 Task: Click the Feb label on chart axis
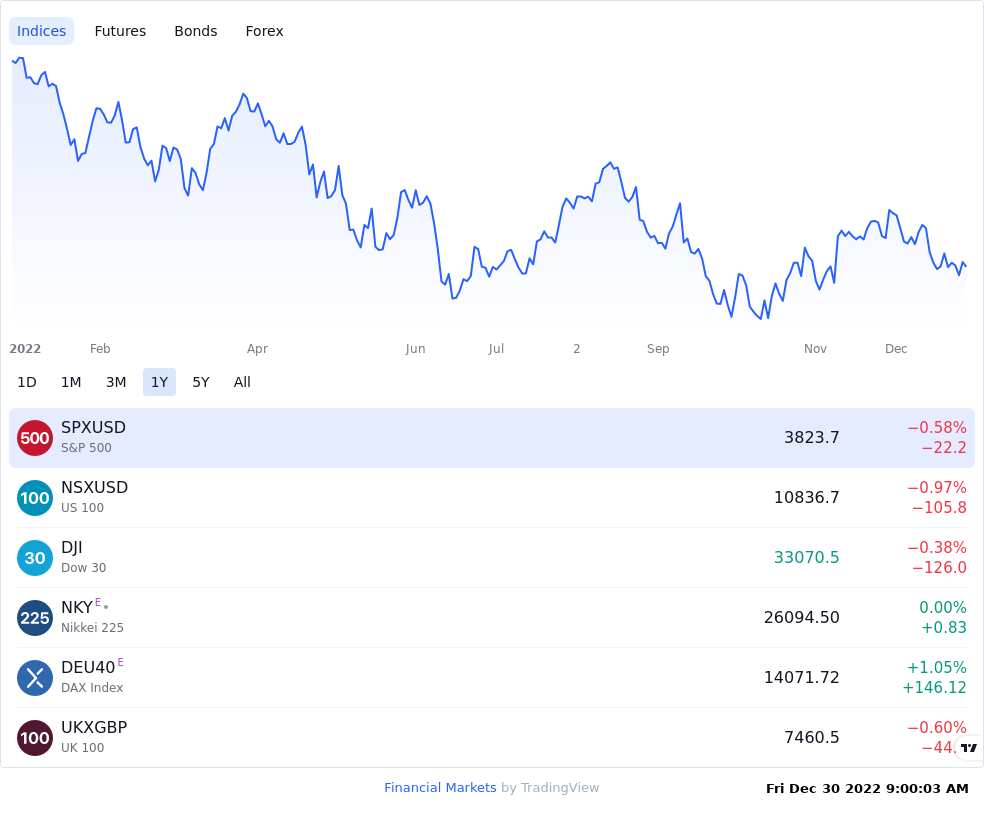tap(100, 349)
